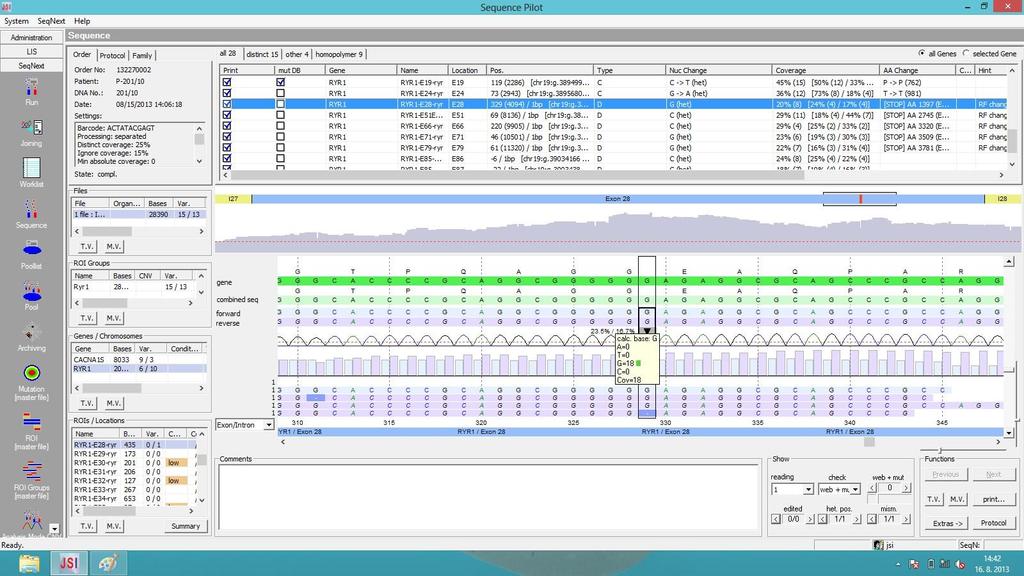1024x576 pixels.
Task: Enable mut DB checkbox for the RYR1-E71-ryr row
Action: point(280,136)
